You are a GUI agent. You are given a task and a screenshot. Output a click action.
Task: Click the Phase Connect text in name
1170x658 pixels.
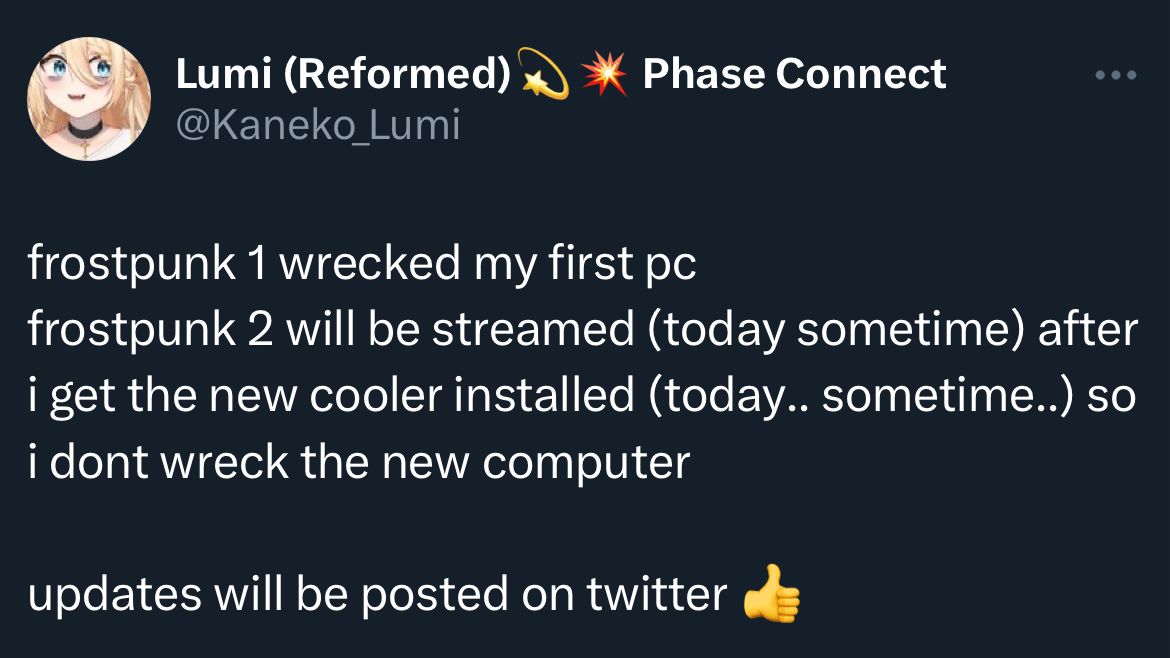click(x=794, y=75)
